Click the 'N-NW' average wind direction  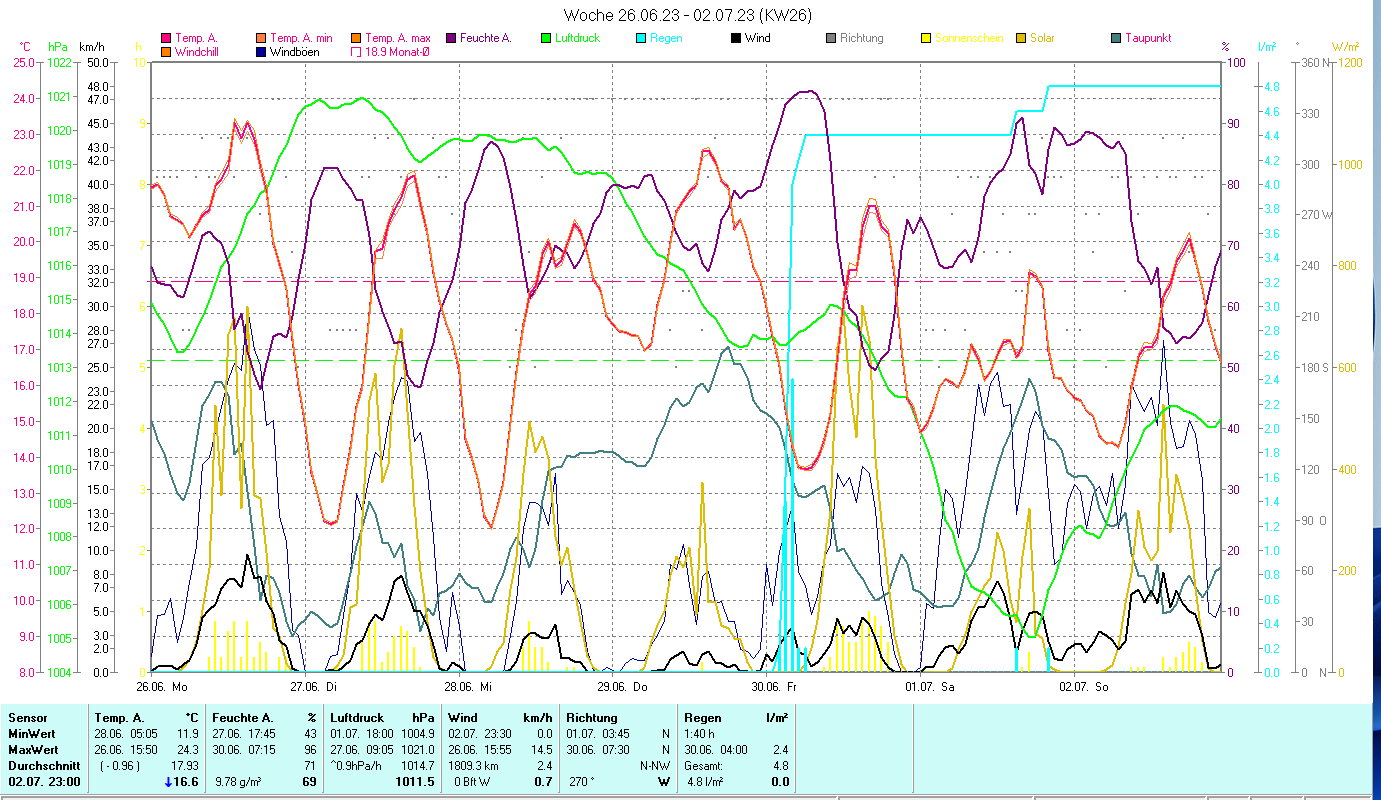[x=655, y=766]
